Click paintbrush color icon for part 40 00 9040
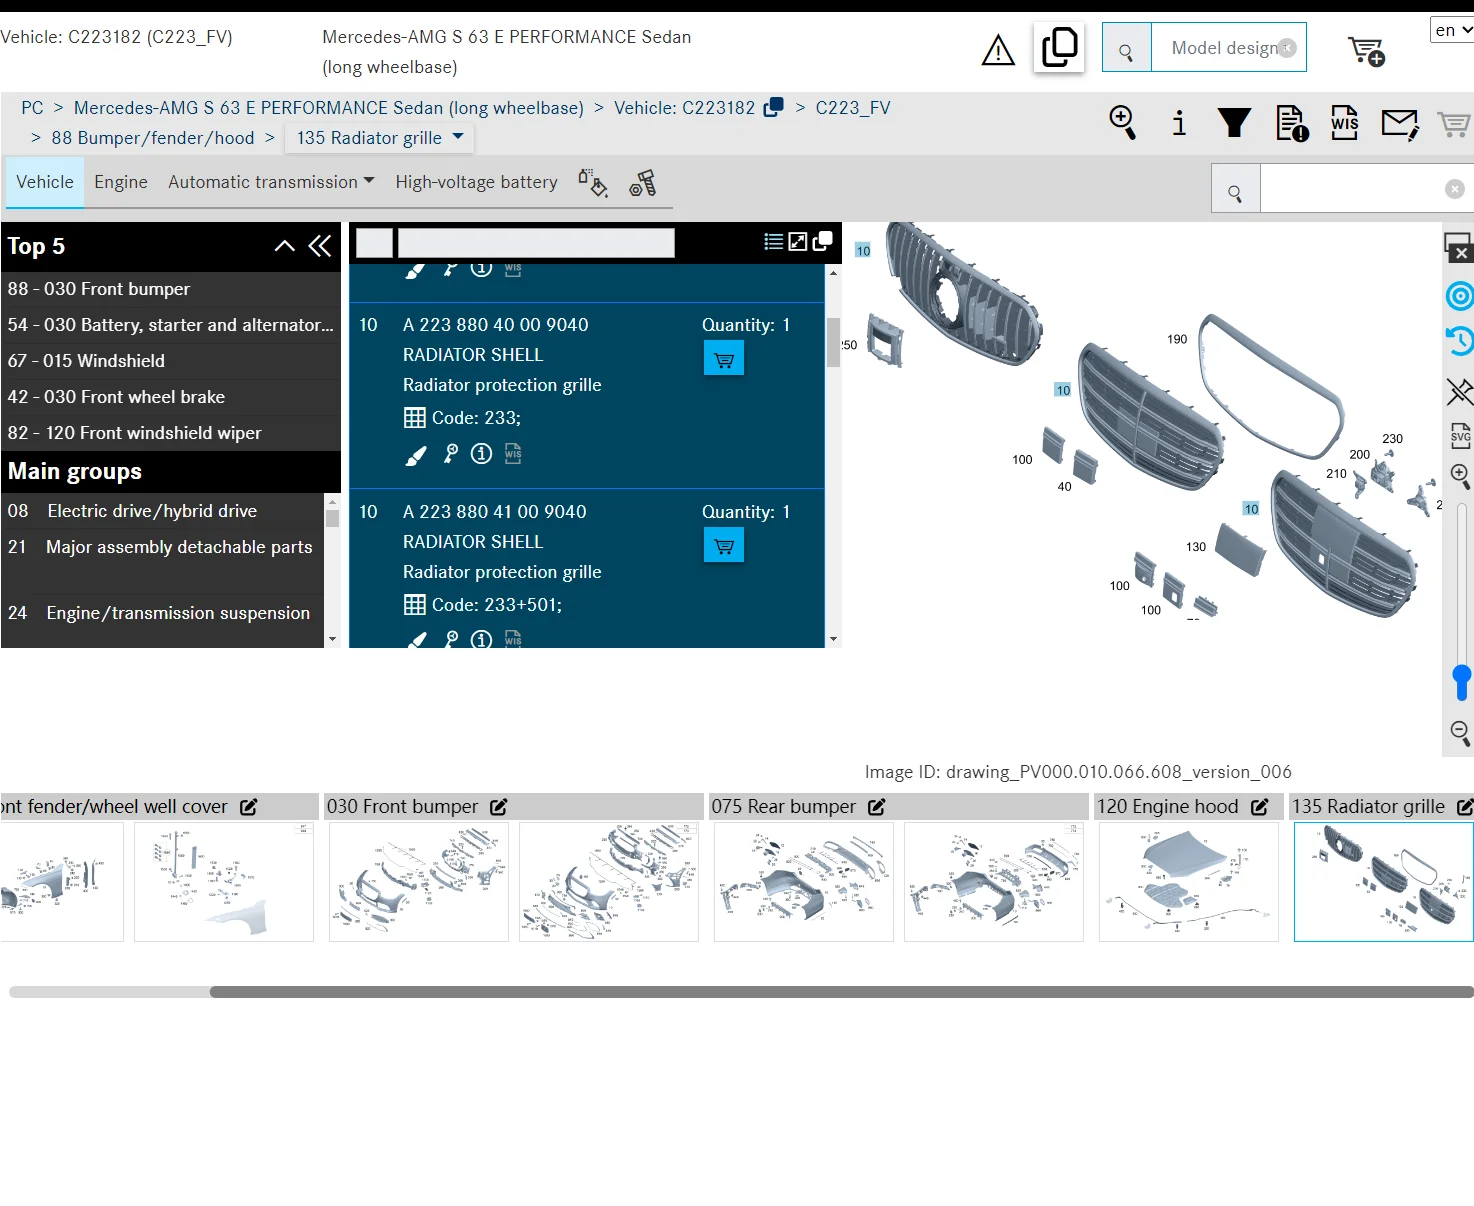Image resolution: width=1474 pixels, height=1206 pixels. [416, 456]
